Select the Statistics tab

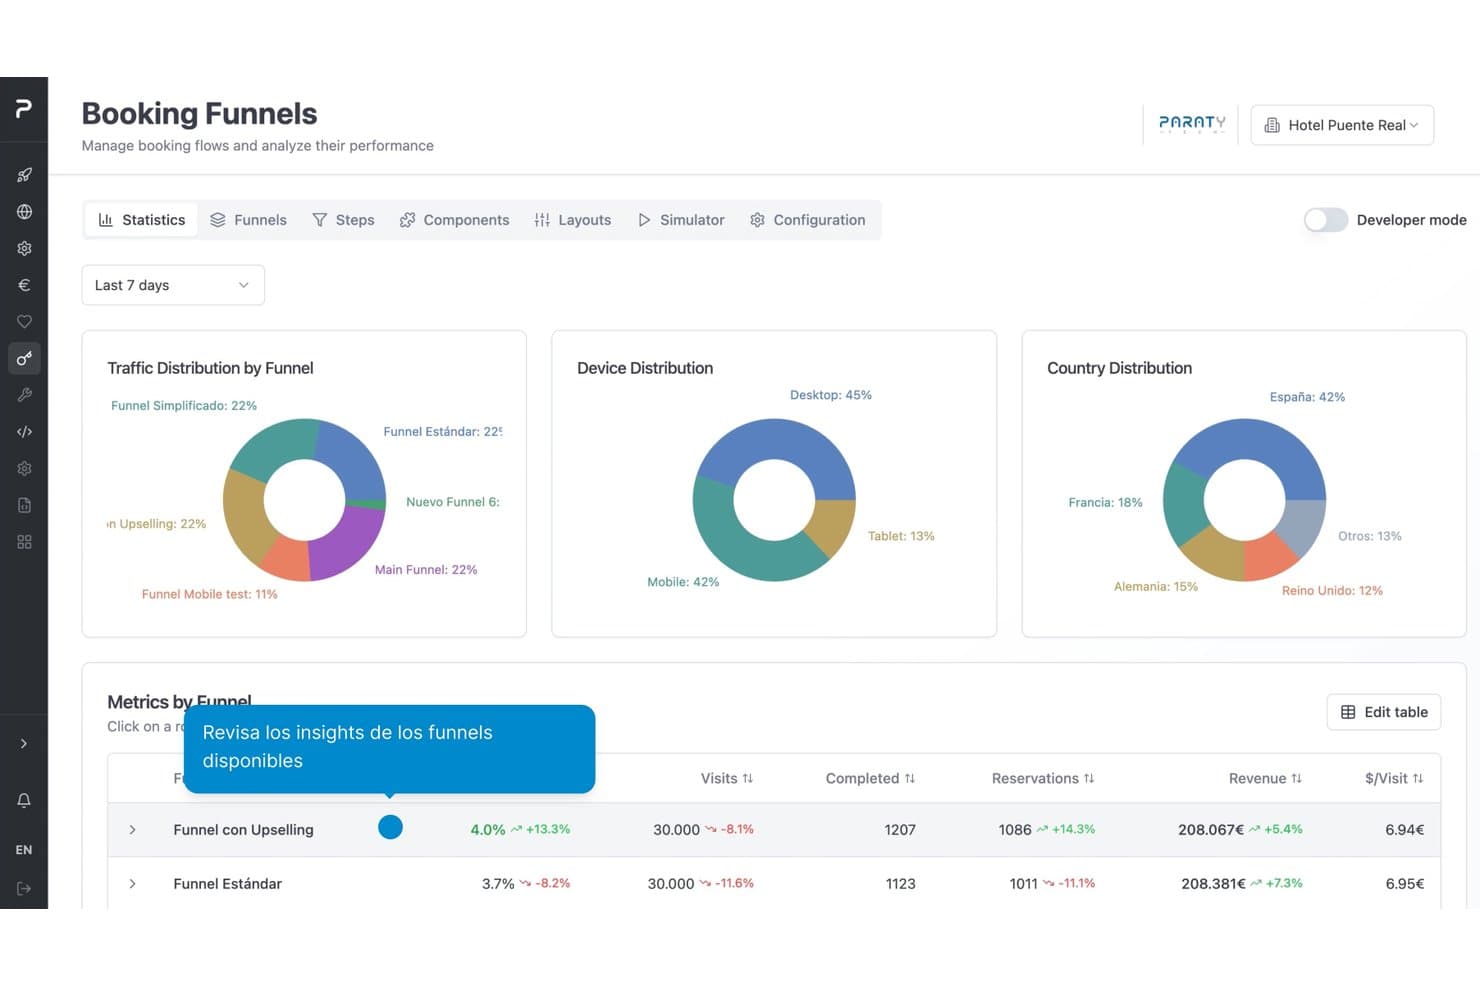click(x=142, y=220)
